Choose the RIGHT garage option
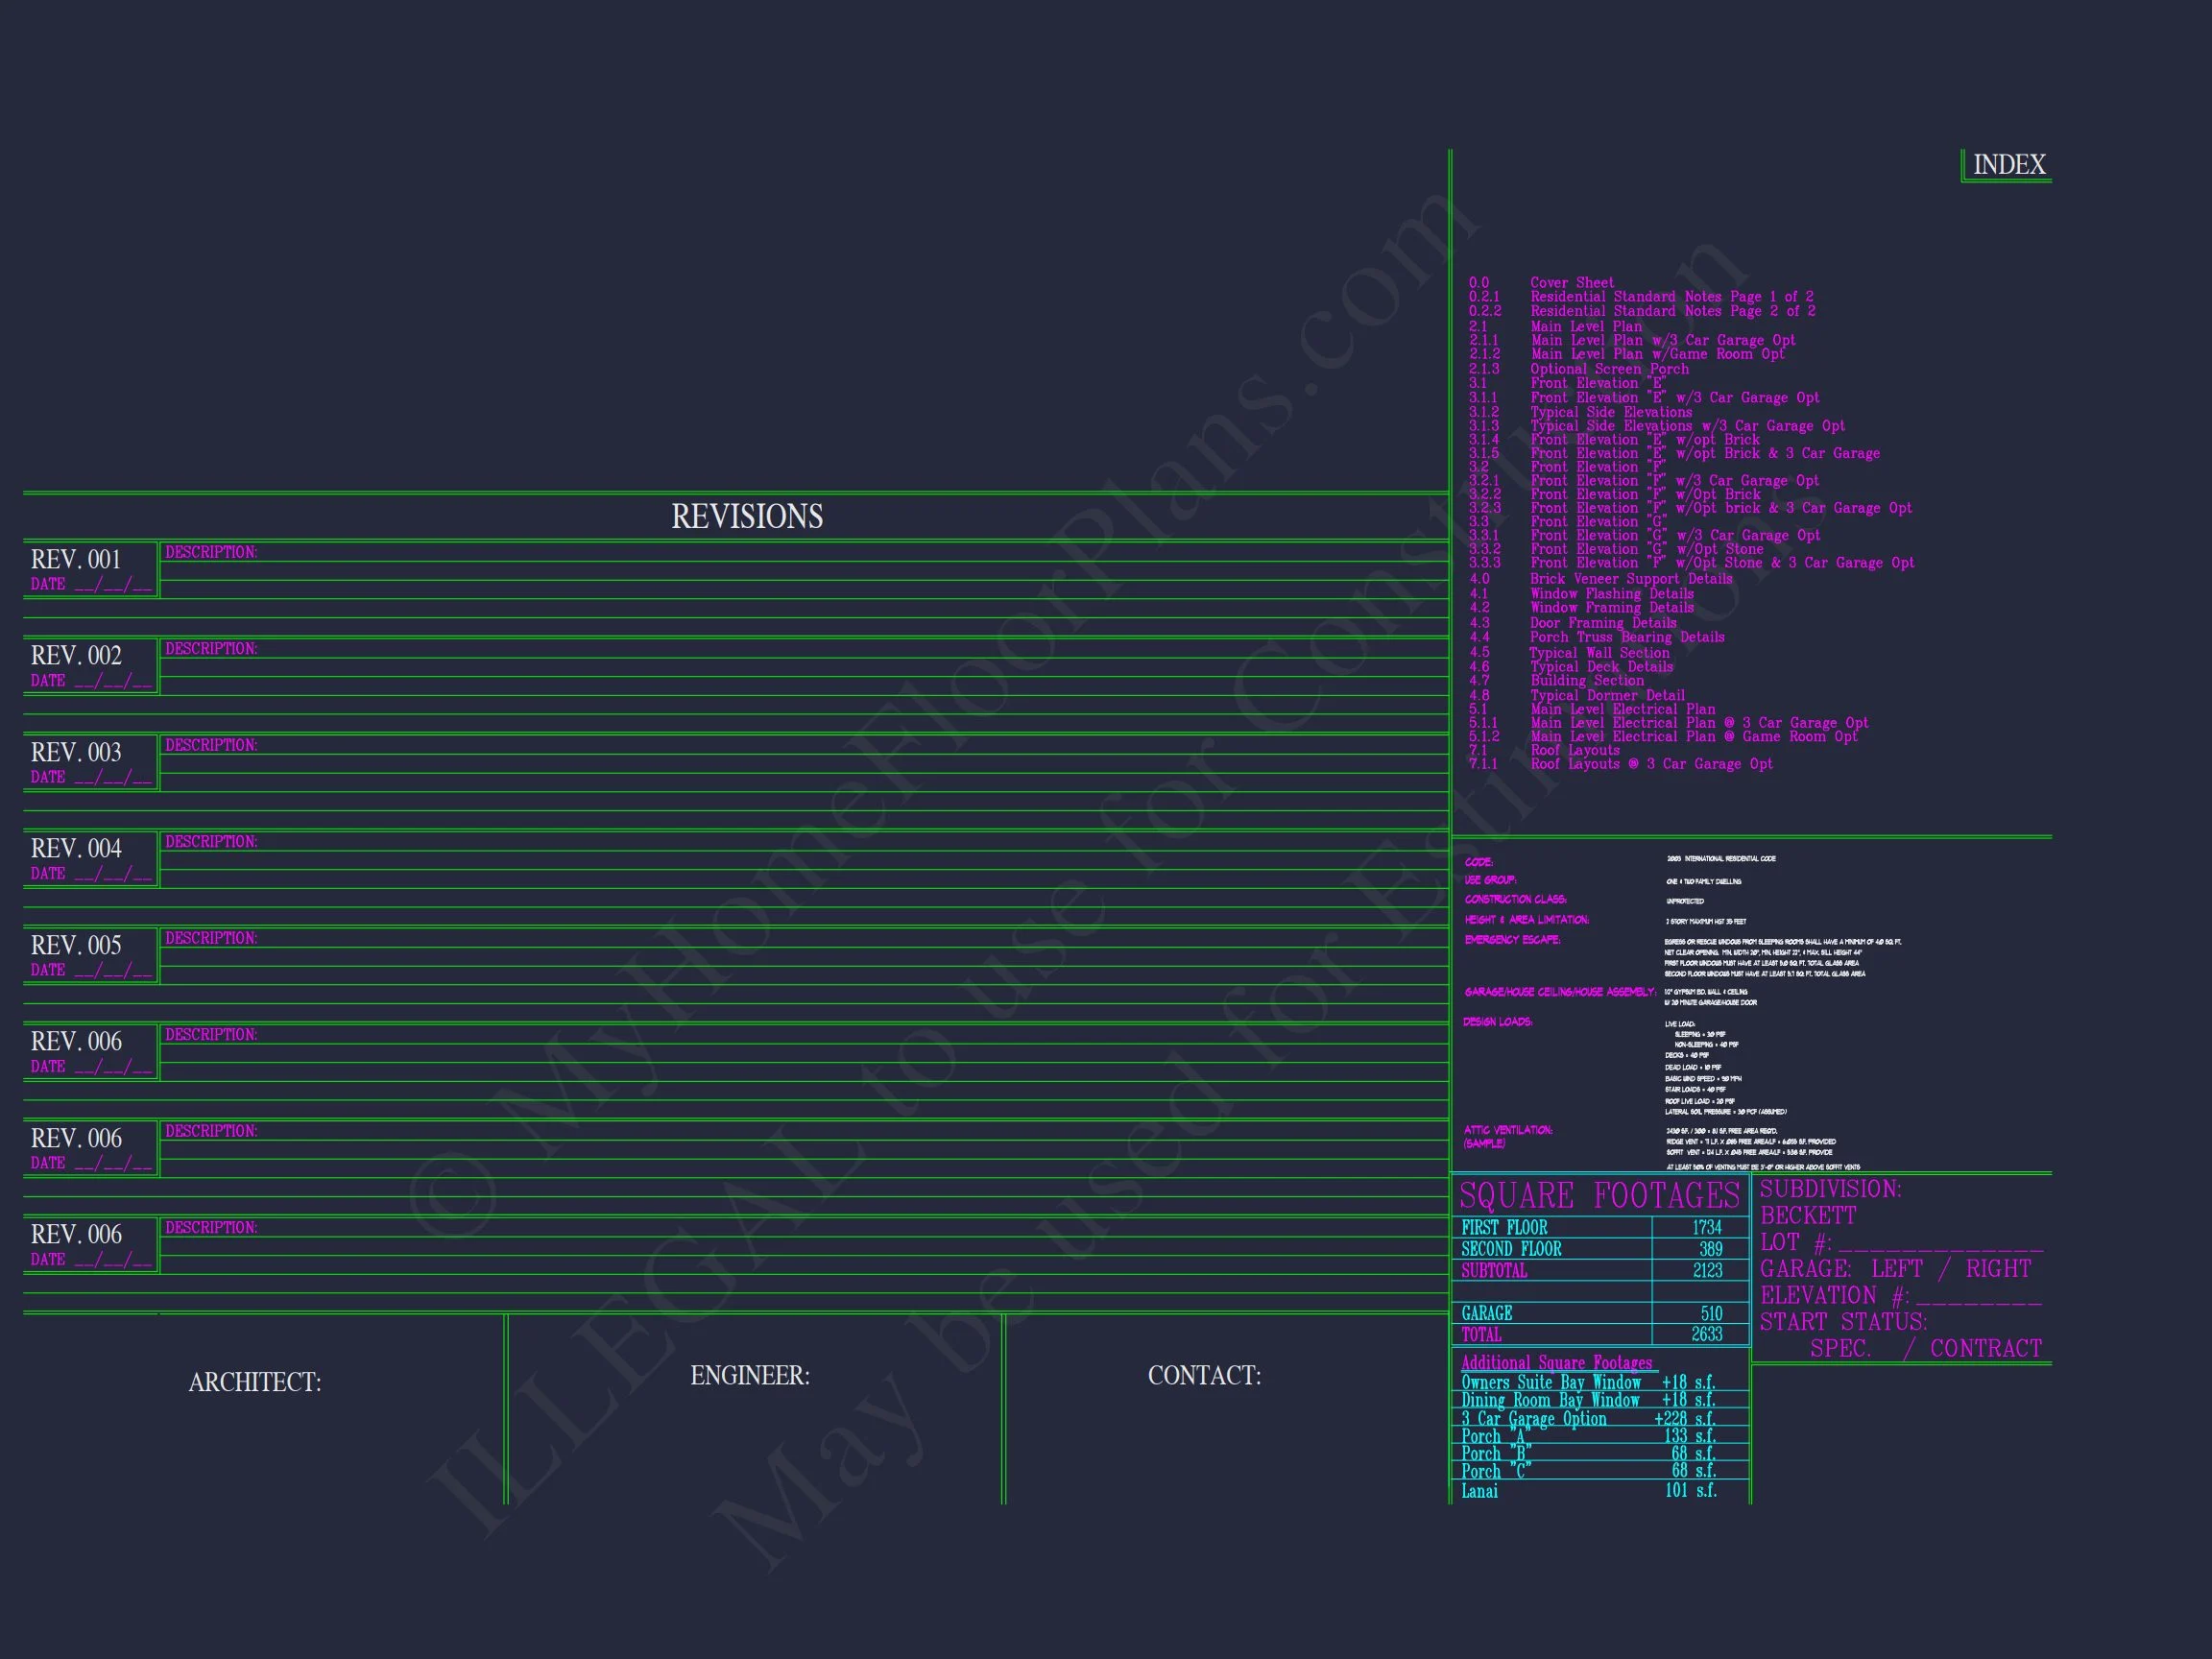The image size is (2212, 1659). pos(1998,1269)
